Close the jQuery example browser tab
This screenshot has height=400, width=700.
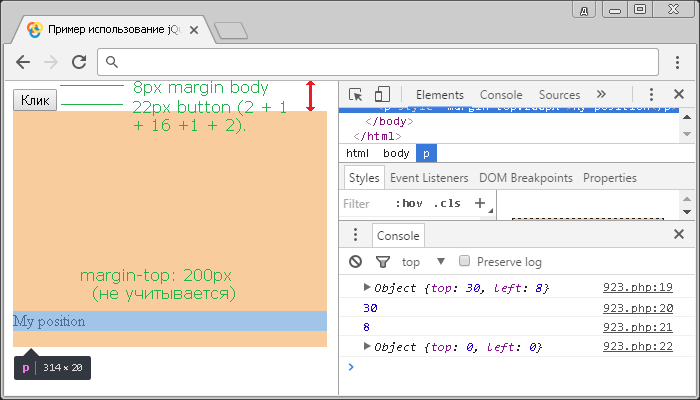click(x=194, y=30)
